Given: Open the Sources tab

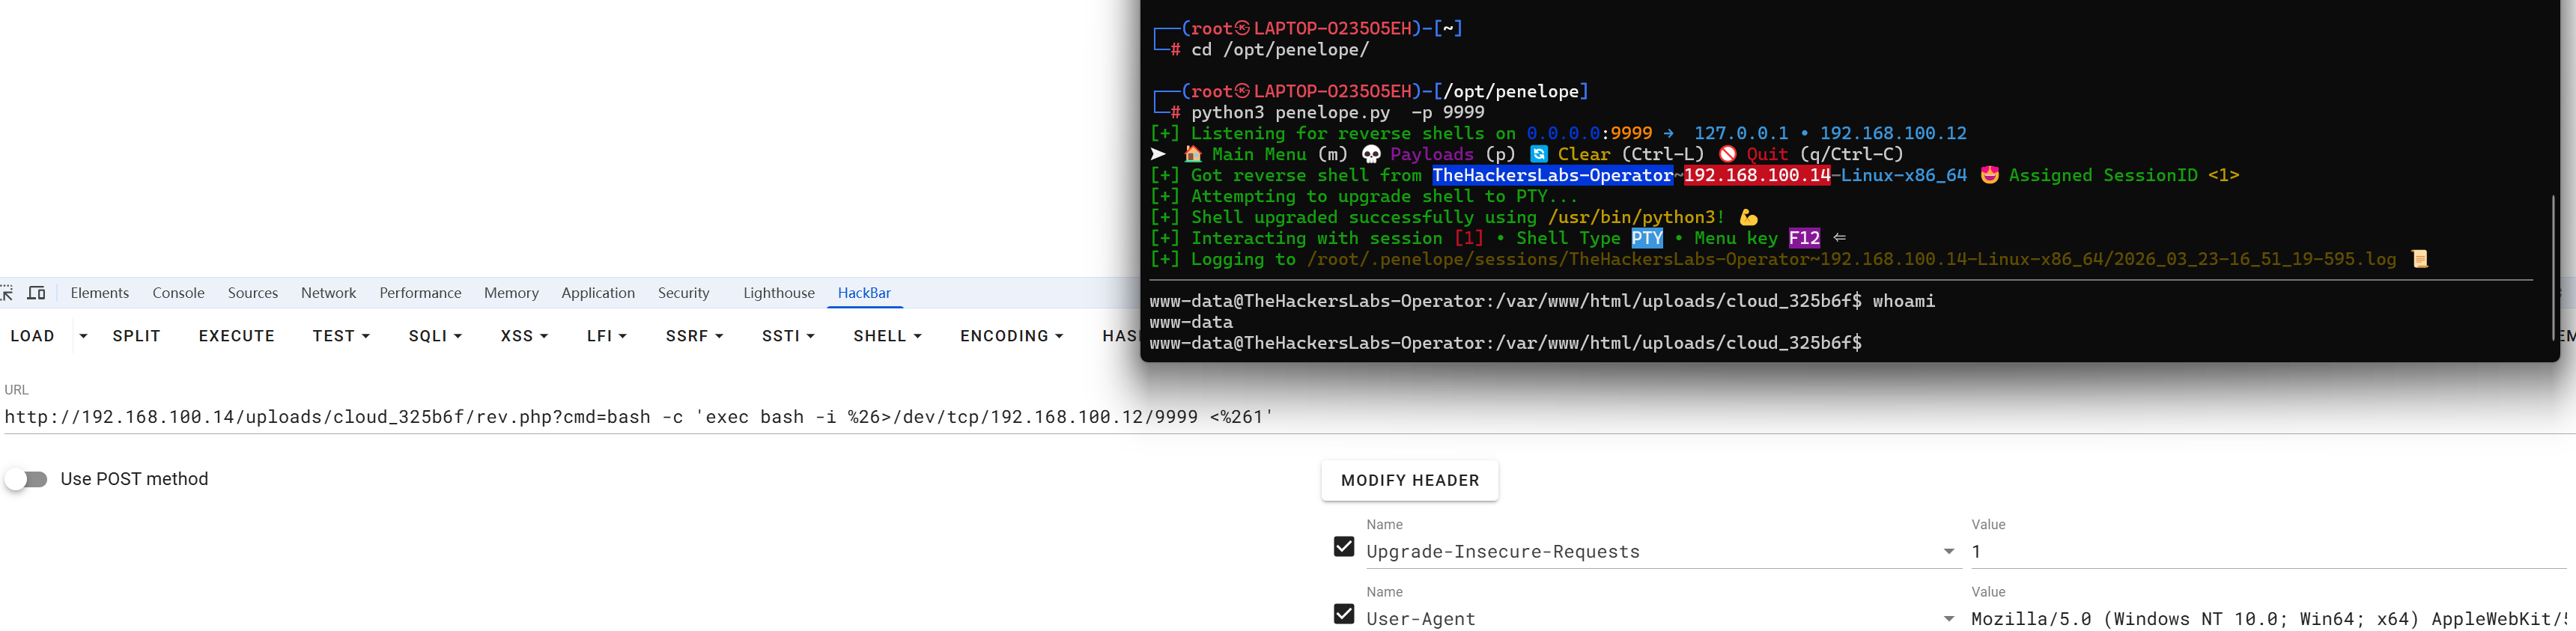Looking at the screenshot, I should pos(253,293).
